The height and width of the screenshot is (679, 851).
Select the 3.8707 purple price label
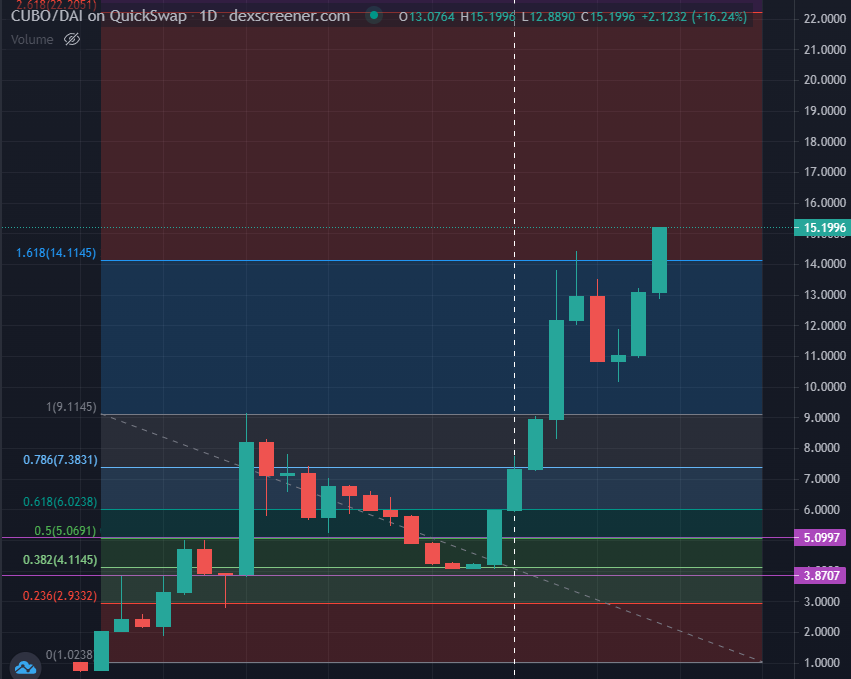[x=820, y=575]
